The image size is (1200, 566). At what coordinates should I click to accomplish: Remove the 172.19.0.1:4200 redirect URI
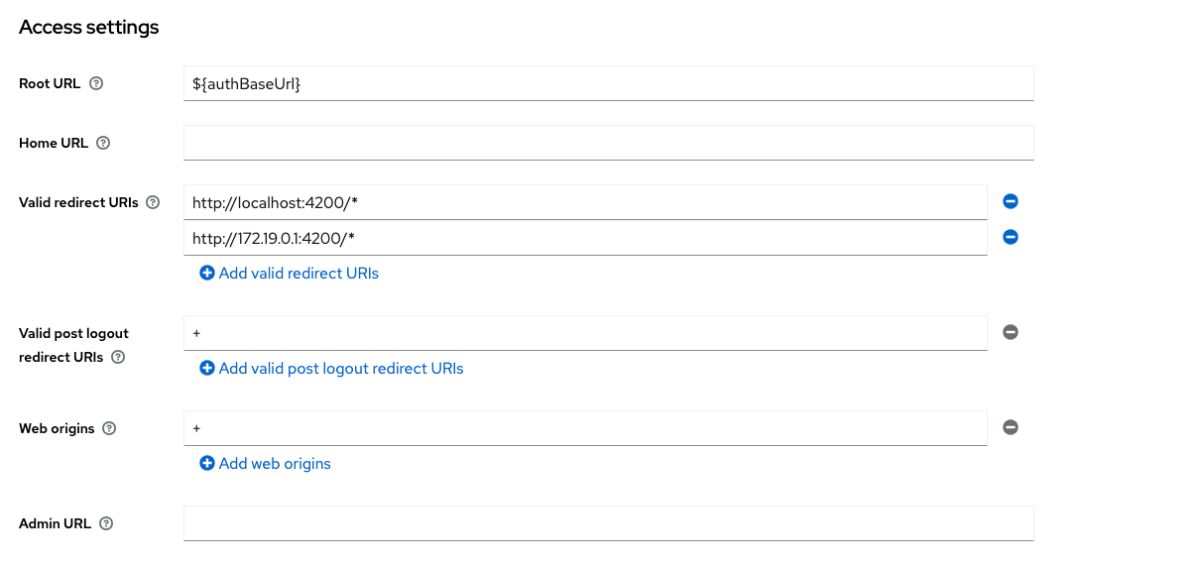click(1010, 238)
